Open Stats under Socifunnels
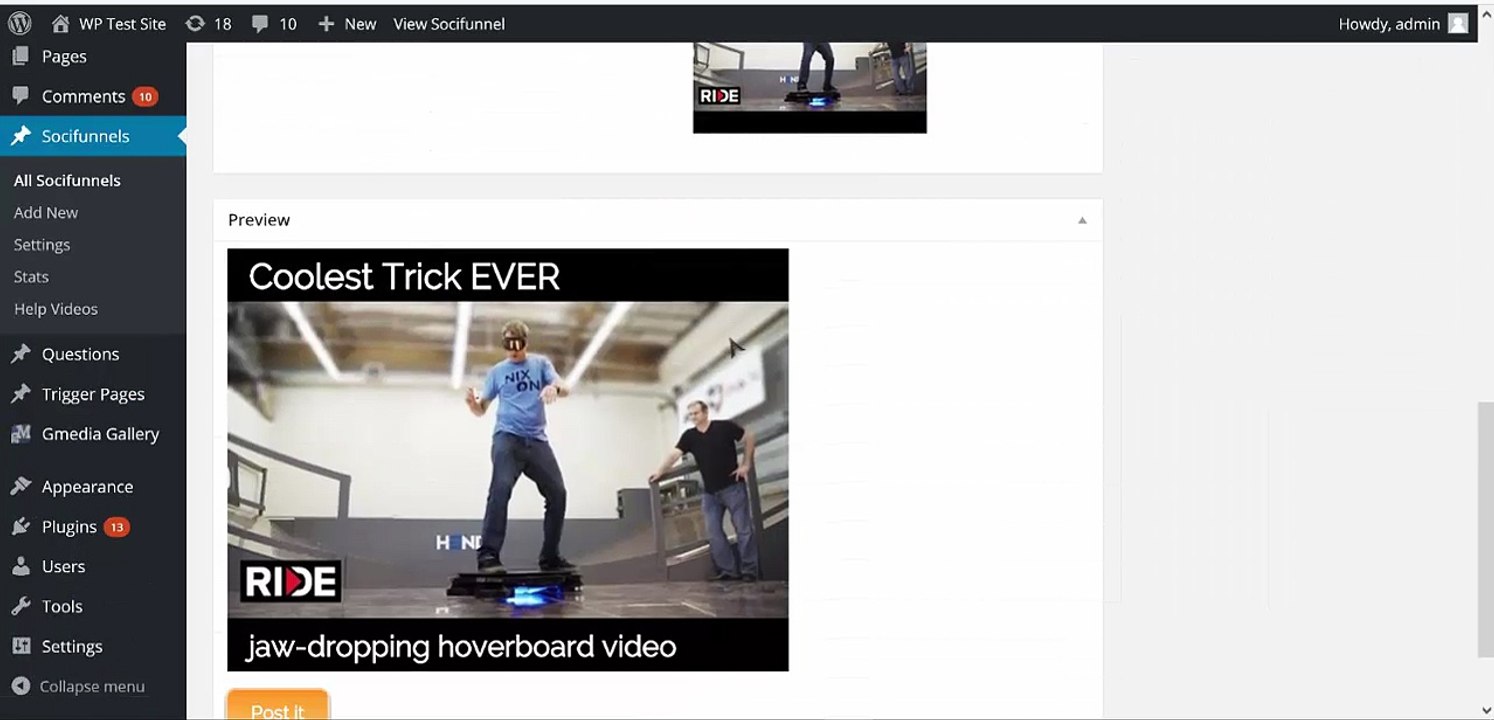Screen dimensions: 1494x720 coord(31,276)
